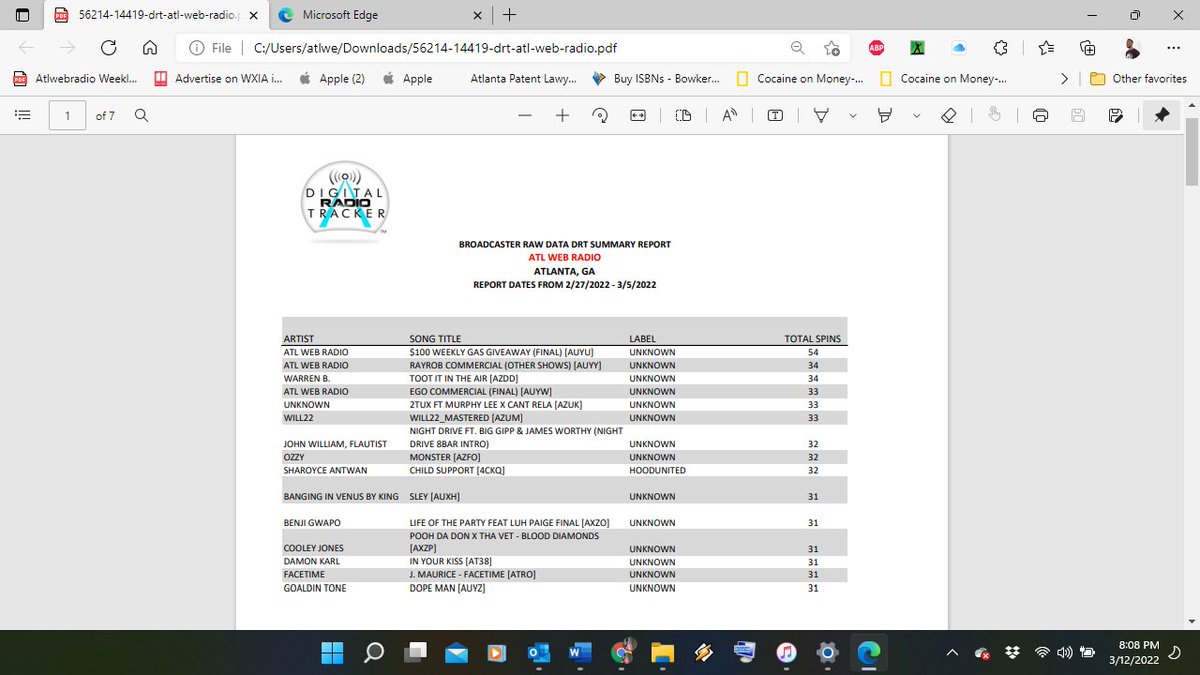Open the Apple (2) bookmark
1200x675 pixels.
pyautogui.click(x=333, y=78)
